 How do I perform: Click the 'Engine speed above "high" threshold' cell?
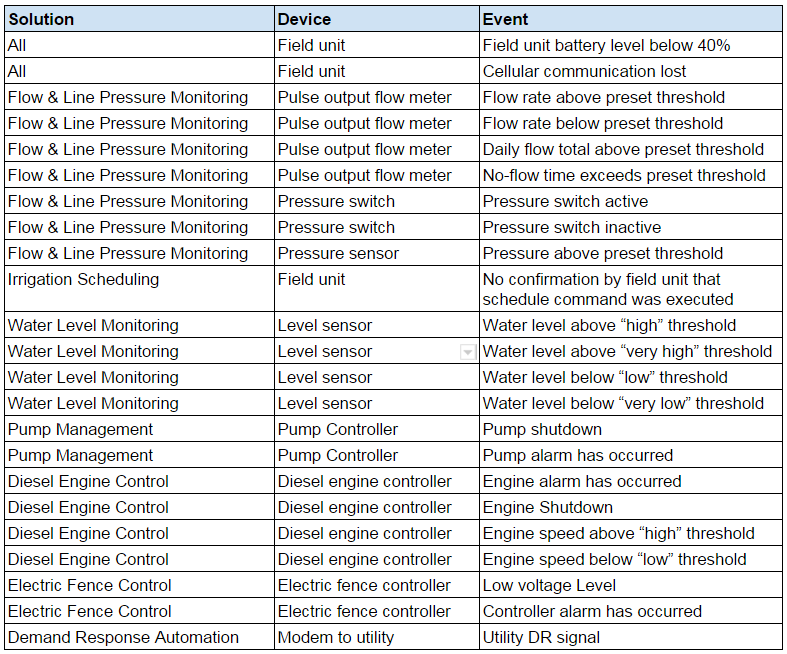click(618, 533)
